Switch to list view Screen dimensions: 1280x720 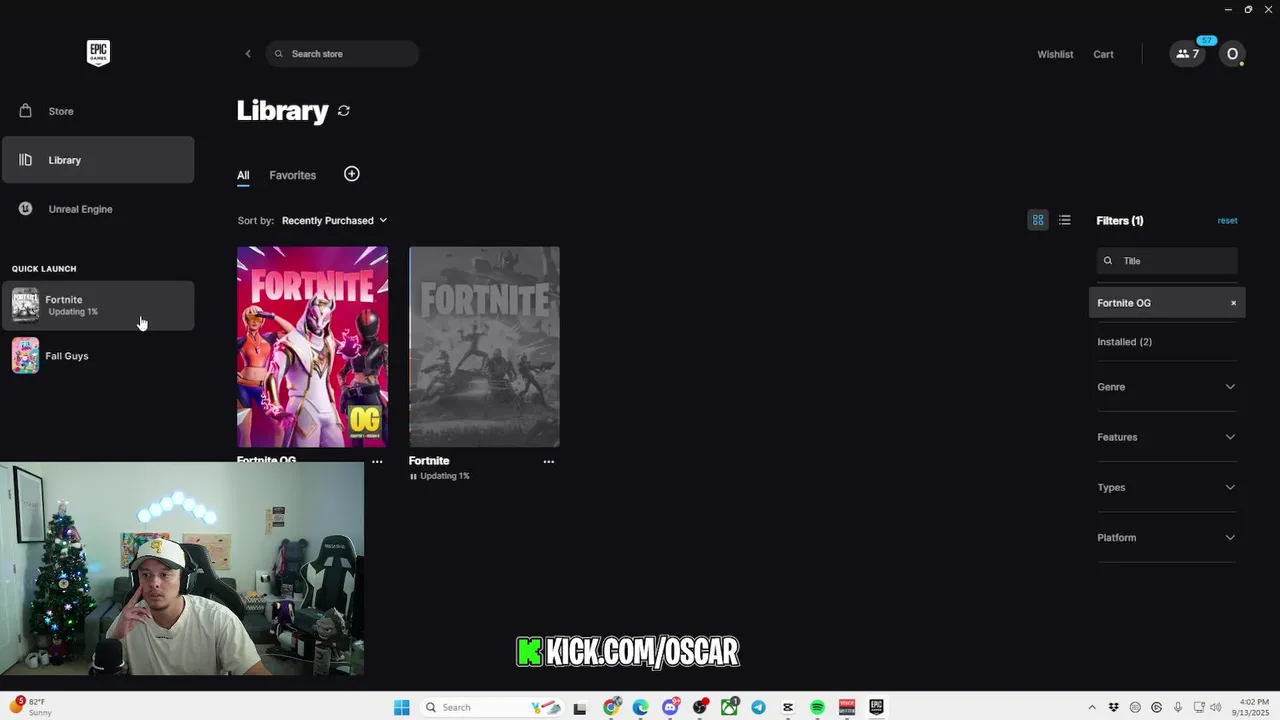point(1065,220)
